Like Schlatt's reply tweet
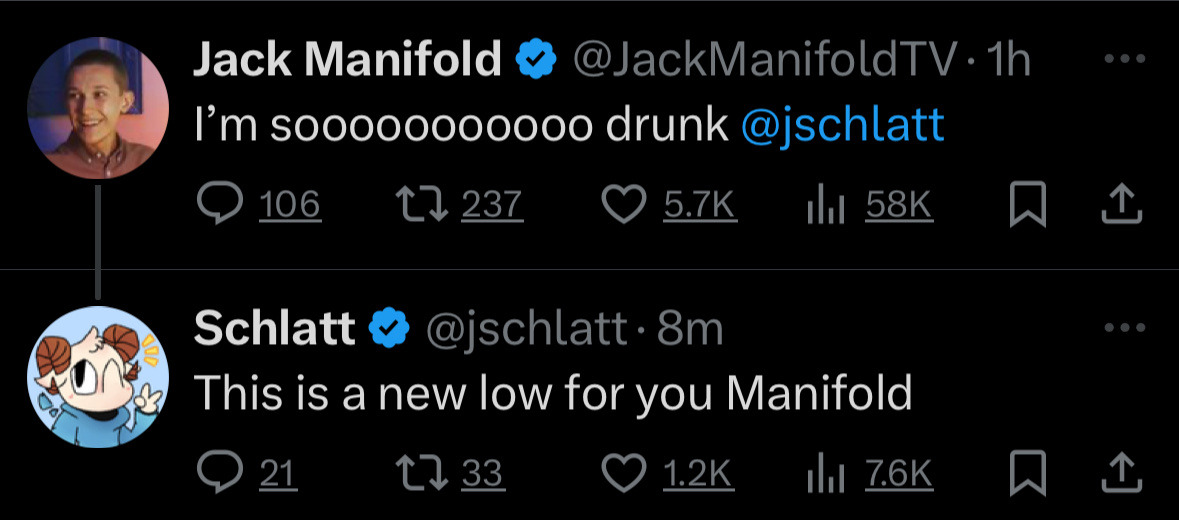This screenshot has width=1179, height=520. click(625, 473)
